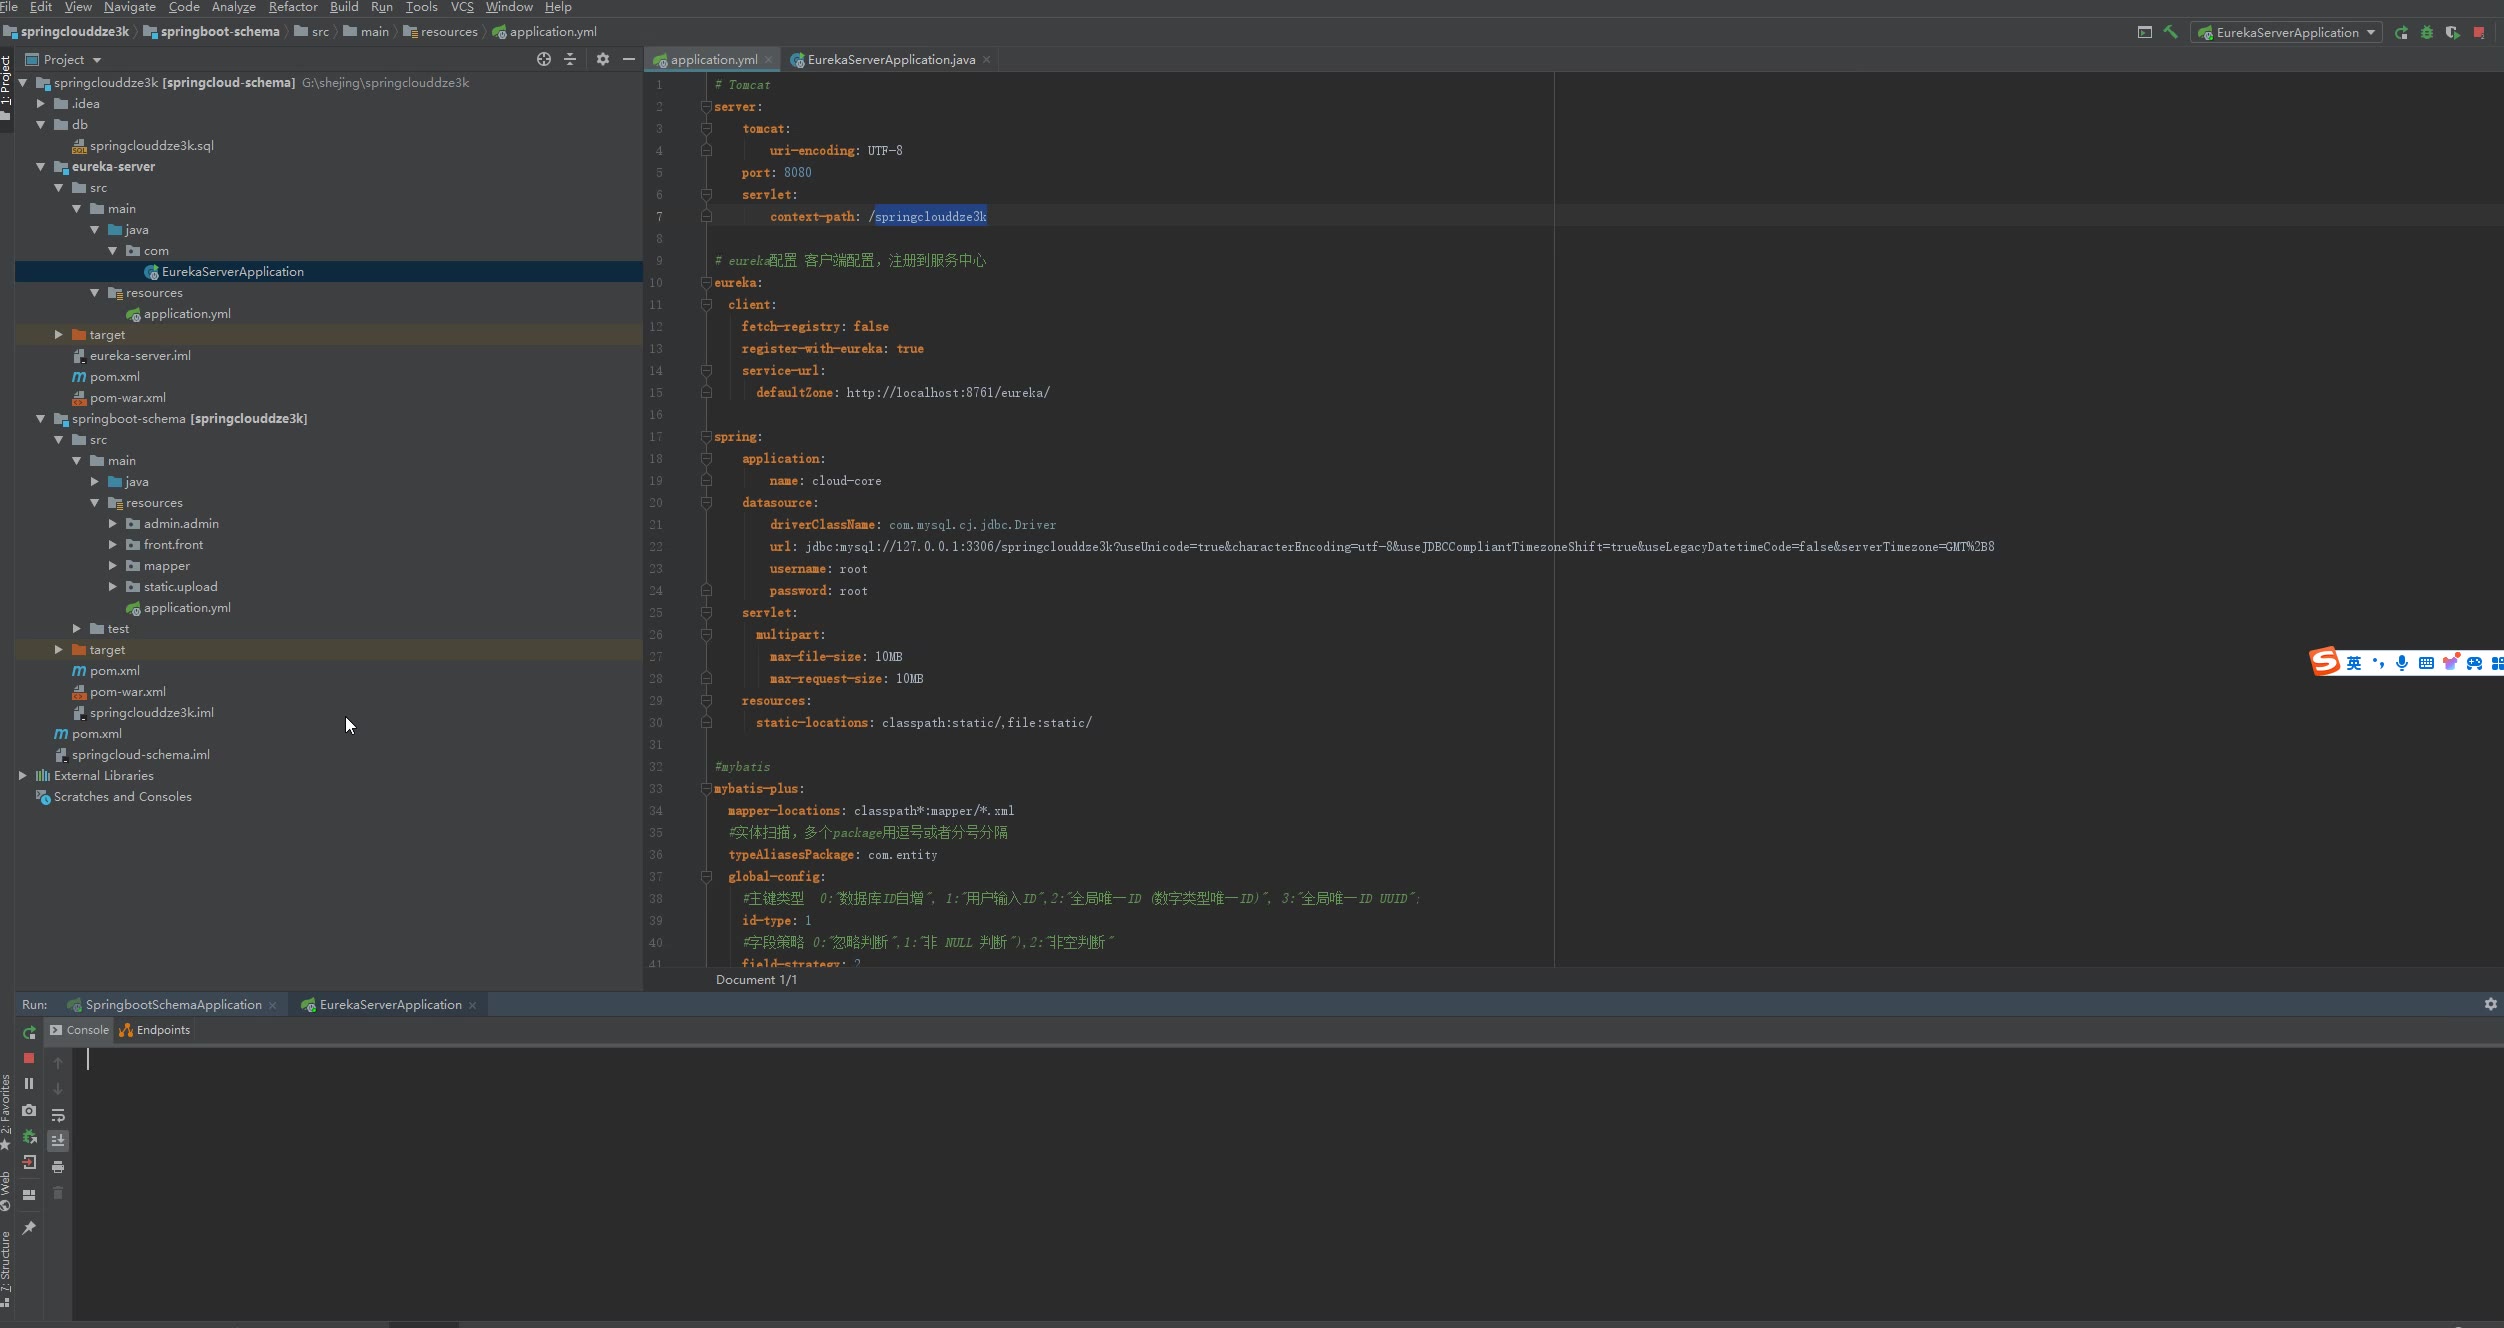Switch to the EurekaServerApplication.java editor tab
Image resolution: width=2504 pixels, height=1328 pixels.
890,59
